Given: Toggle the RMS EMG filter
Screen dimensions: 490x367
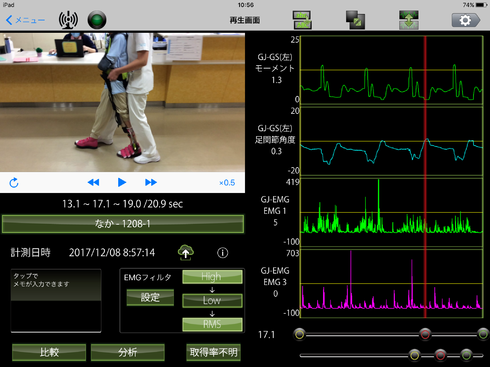Looking at the screenshot, I should click(x=212, y=324).
